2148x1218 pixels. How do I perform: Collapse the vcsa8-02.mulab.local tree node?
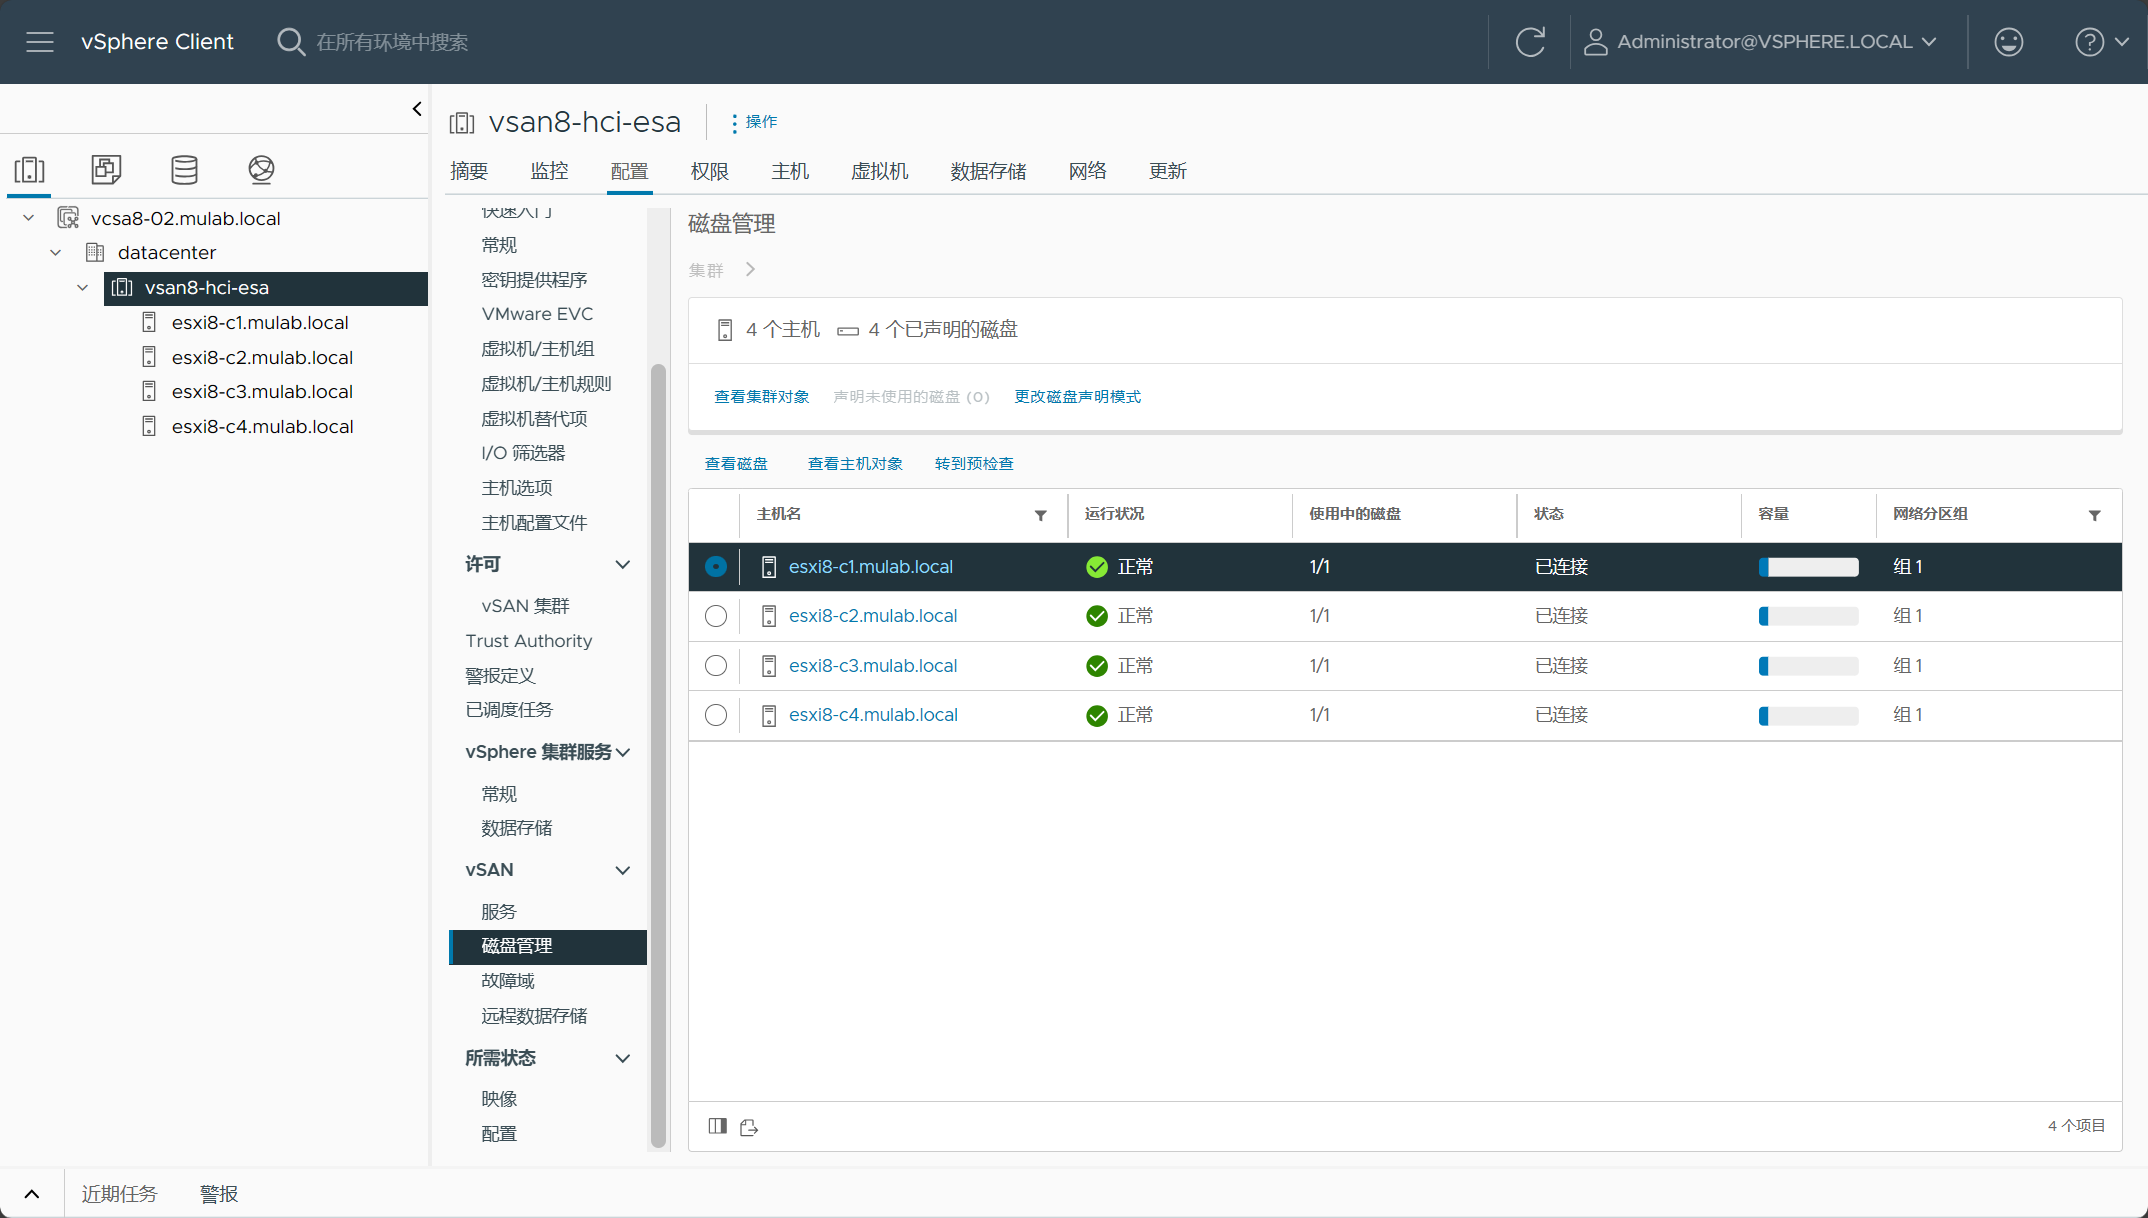(29, 218)
